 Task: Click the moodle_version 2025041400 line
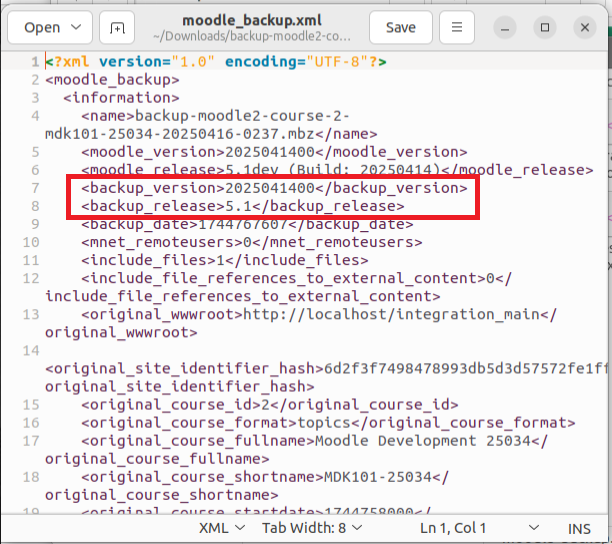coord(274,152)
